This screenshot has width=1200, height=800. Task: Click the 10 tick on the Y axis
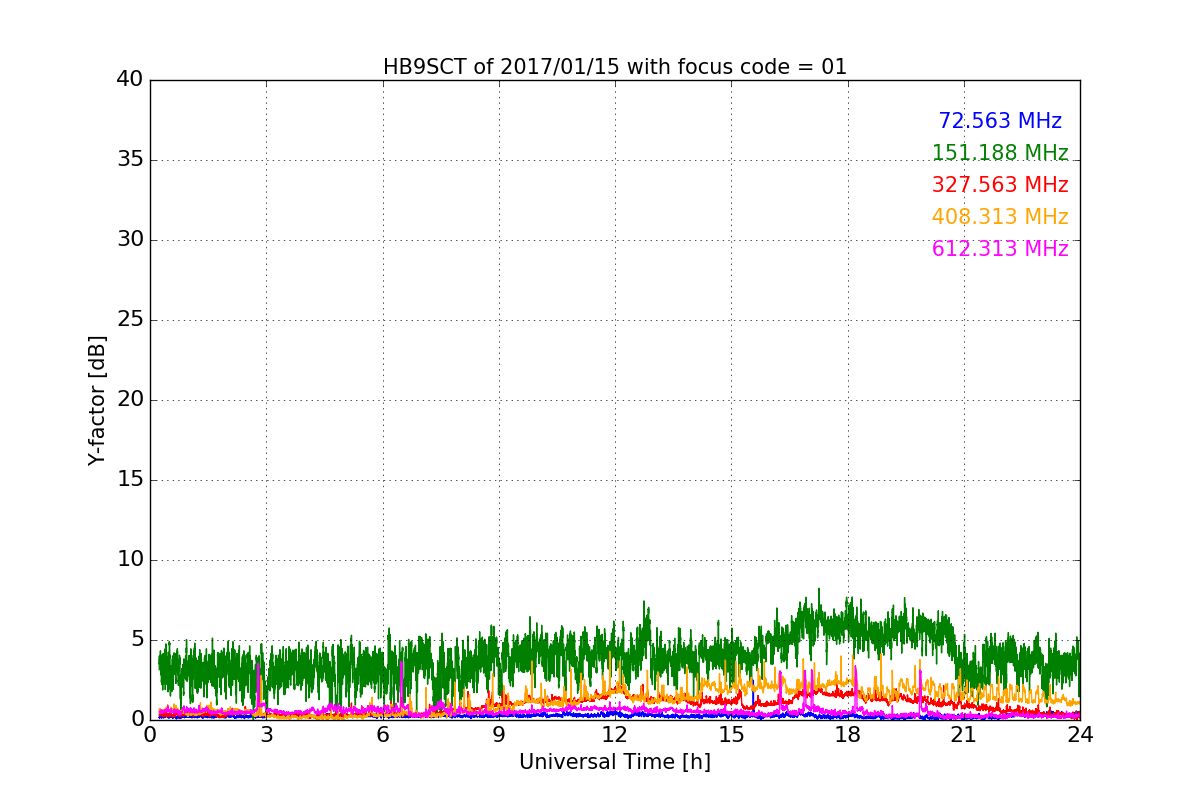(130, 559)
